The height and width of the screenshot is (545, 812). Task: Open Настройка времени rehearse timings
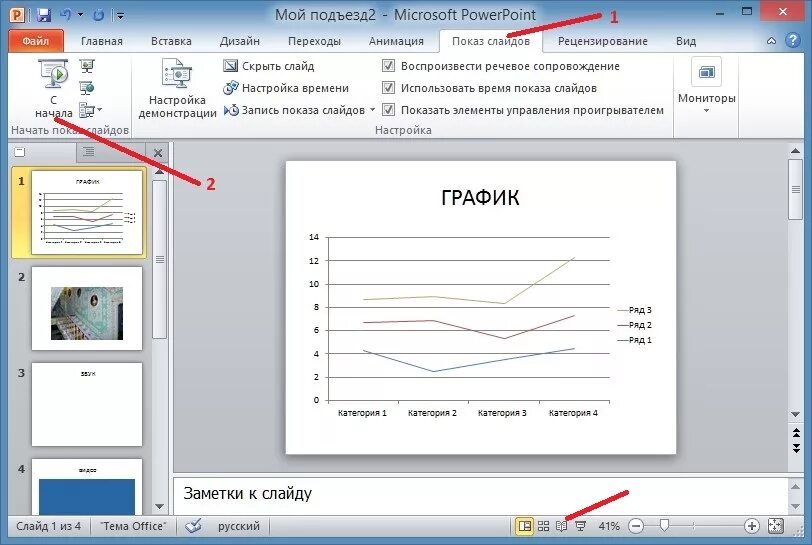pyautogui.click(x=286, y=88)
